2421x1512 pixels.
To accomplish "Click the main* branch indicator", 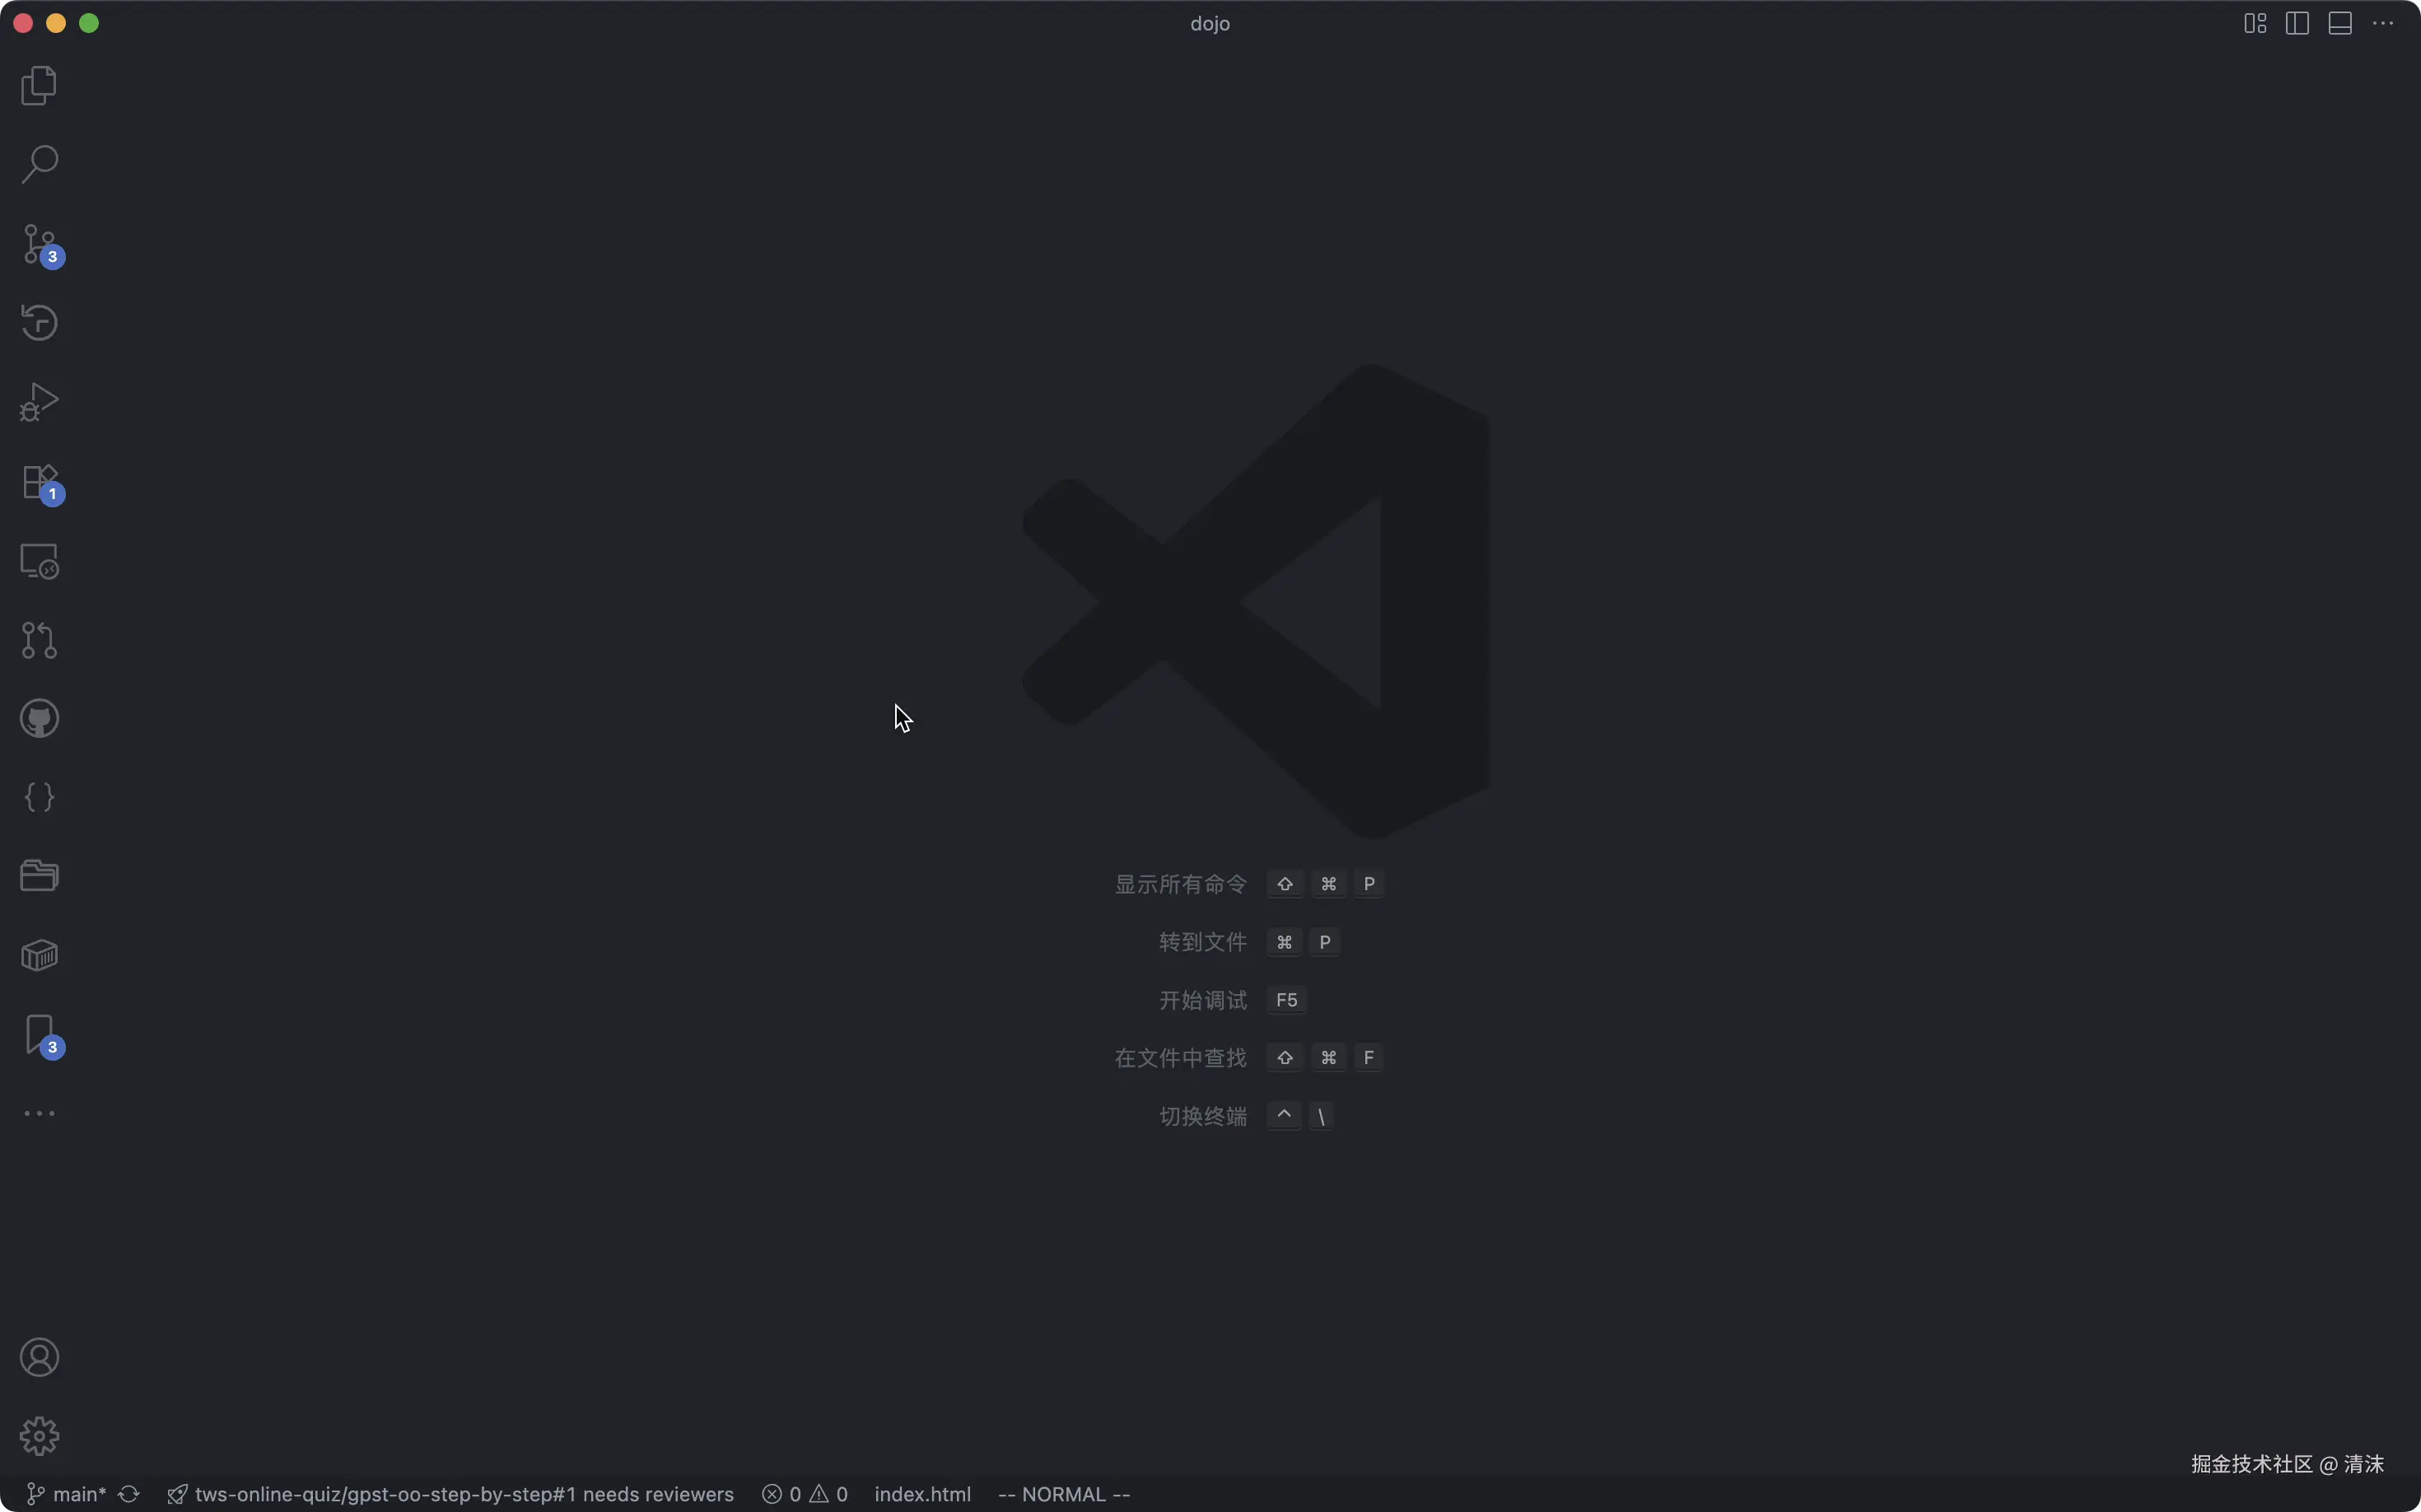I will pos(66,1494).
